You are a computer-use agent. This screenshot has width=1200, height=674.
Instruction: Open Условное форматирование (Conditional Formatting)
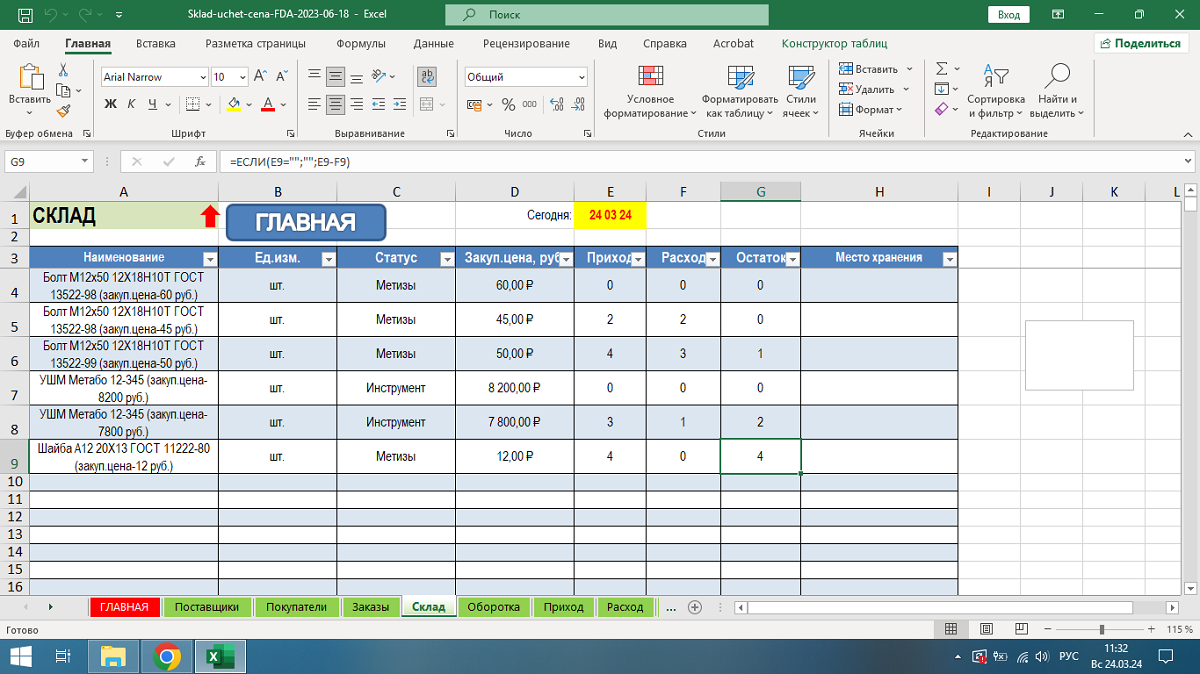651,92
